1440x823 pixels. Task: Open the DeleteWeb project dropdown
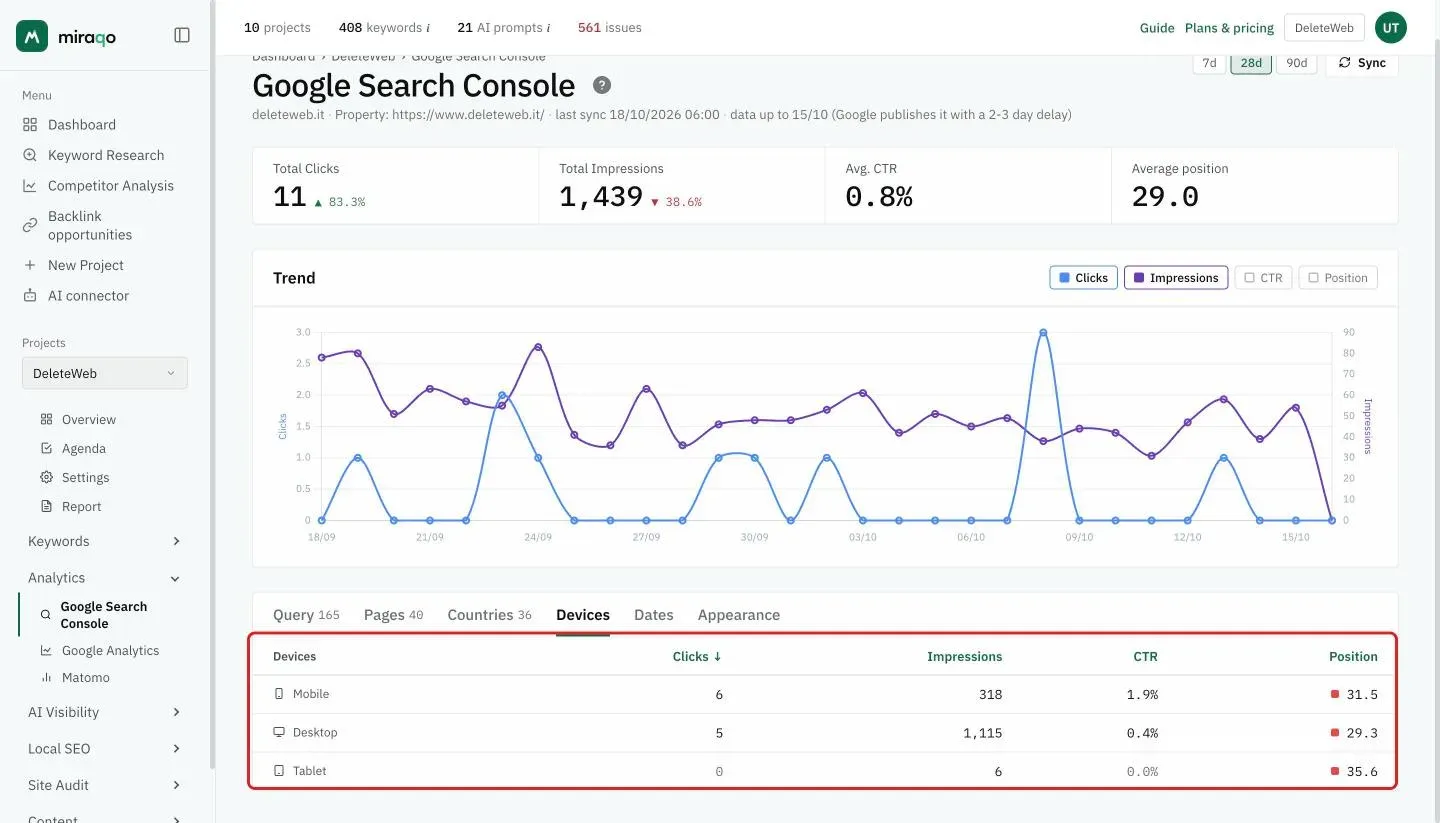(105, 374)
